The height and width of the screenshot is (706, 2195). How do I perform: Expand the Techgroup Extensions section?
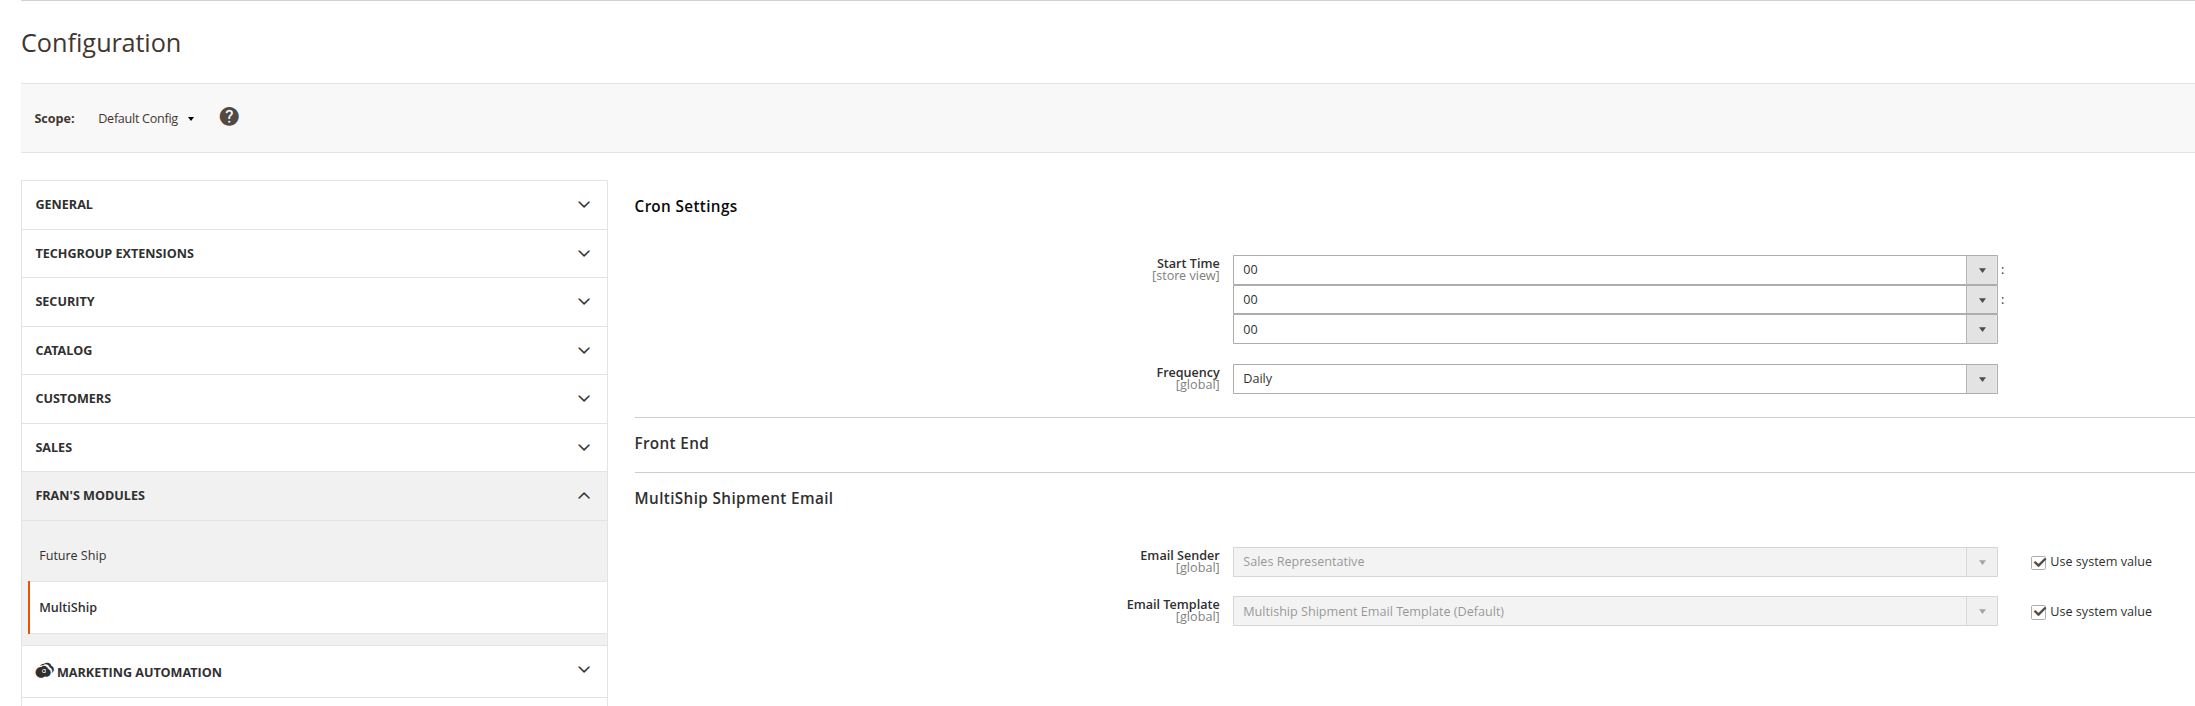tap(313, 254)
